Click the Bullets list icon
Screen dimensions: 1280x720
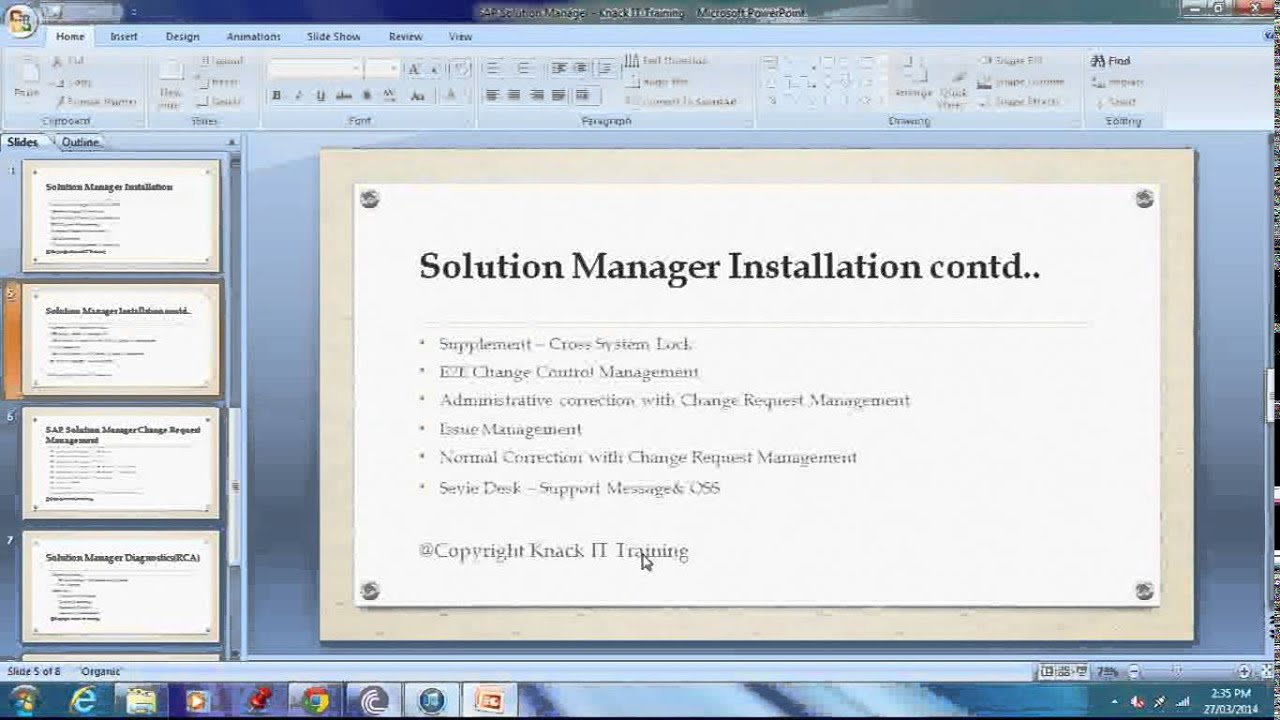(x=493, y=69)
